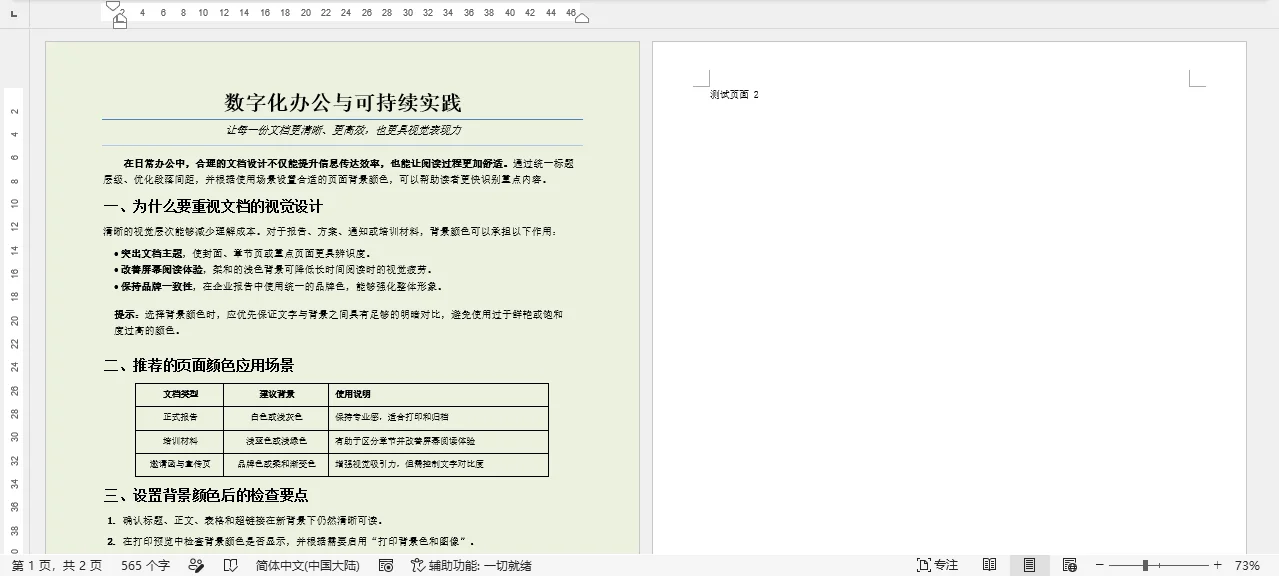Click table cell 白色或浅灰色
This screenshot has height=576, width=1279.
[x=276, y=417]
